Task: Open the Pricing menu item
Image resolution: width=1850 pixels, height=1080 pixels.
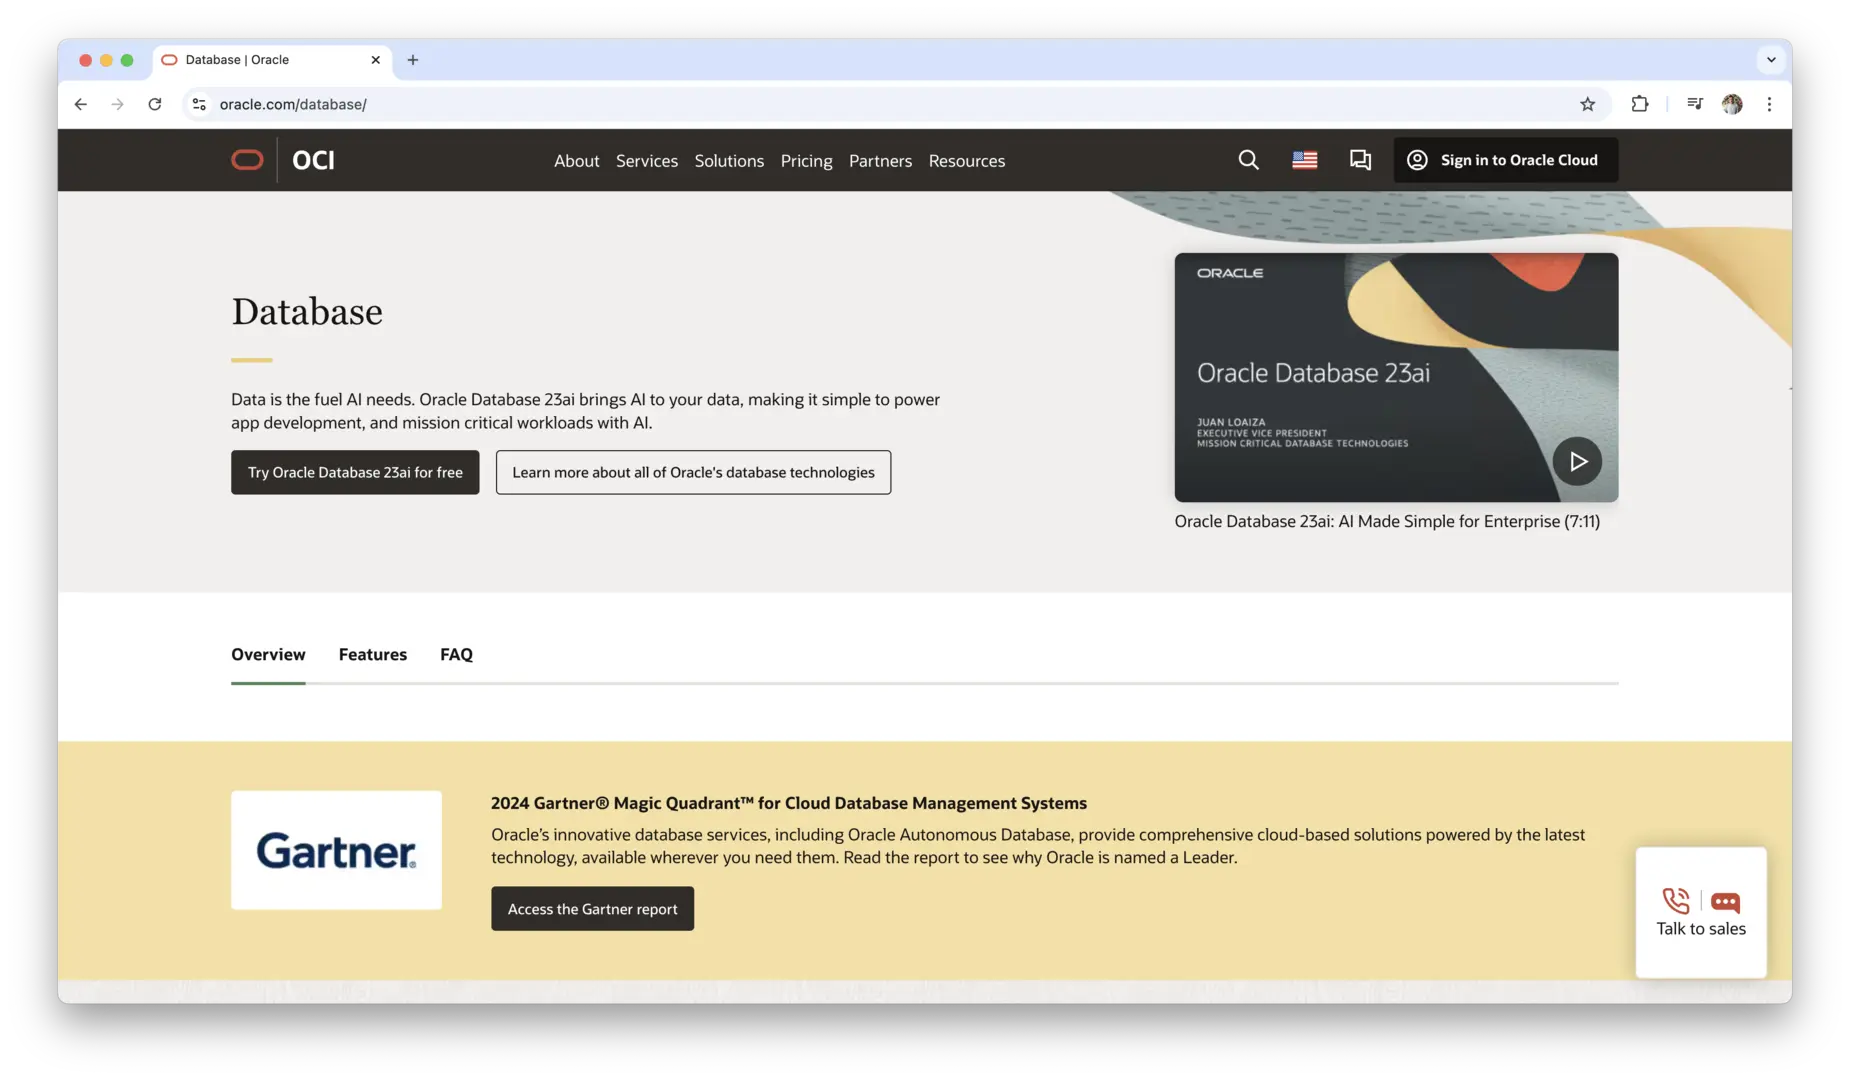Action: coord(806,161)
